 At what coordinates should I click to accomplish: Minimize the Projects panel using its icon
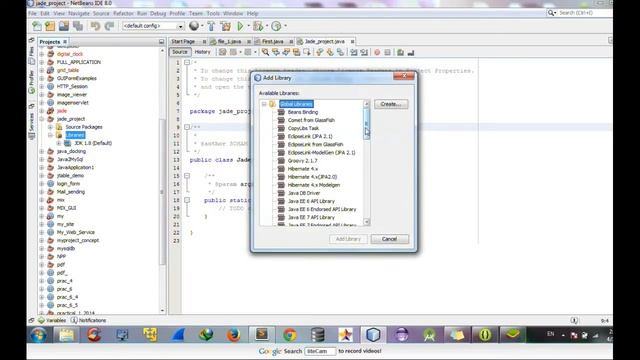click(161, 42)
